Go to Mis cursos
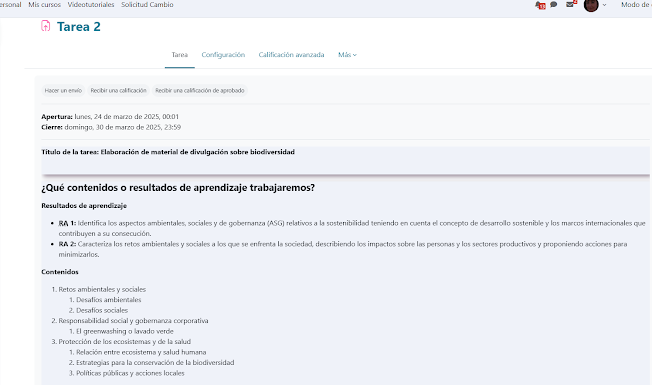652x385 pixels. click(44, 5)
